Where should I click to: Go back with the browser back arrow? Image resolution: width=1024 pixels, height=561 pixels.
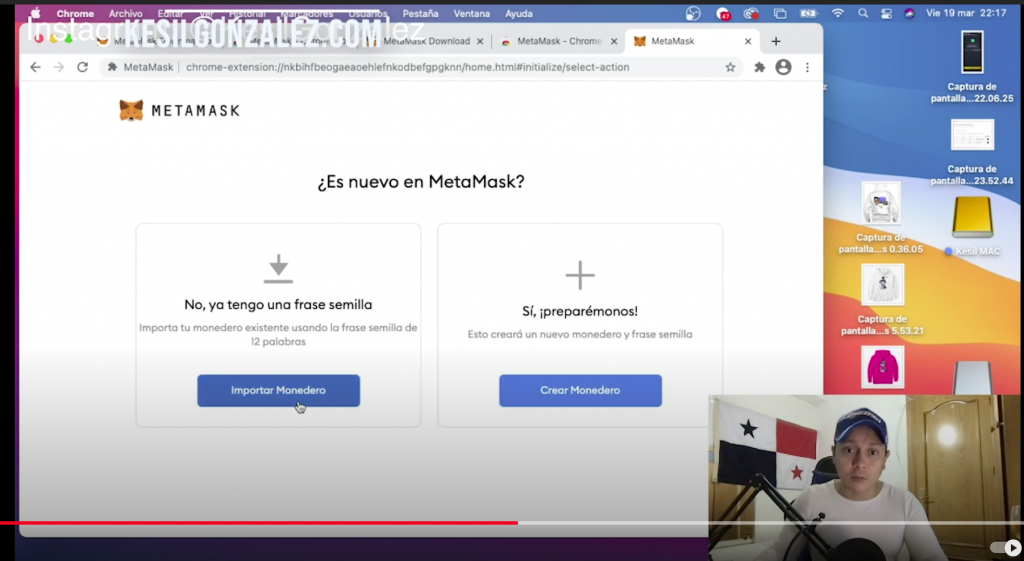(36, 67)
